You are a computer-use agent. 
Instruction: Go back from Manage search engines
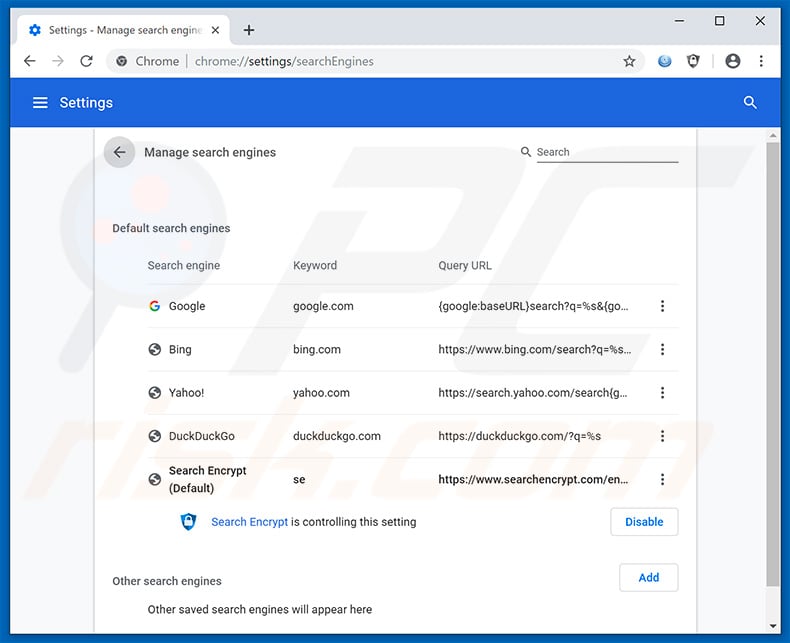tap(119, 152)
